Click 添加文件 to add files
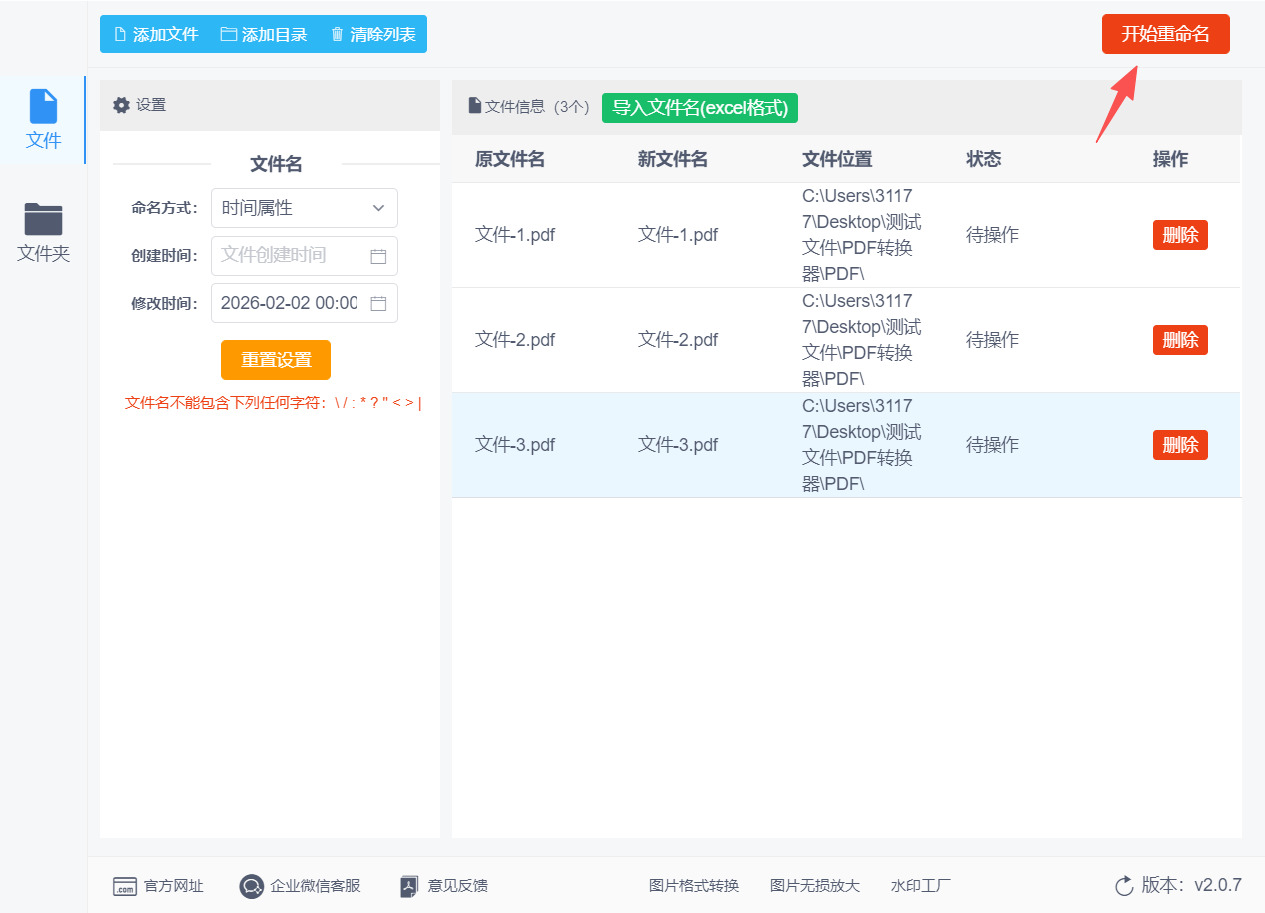Image resolution: width=1265 pixels, height=913 pixels. pos(155,34)
